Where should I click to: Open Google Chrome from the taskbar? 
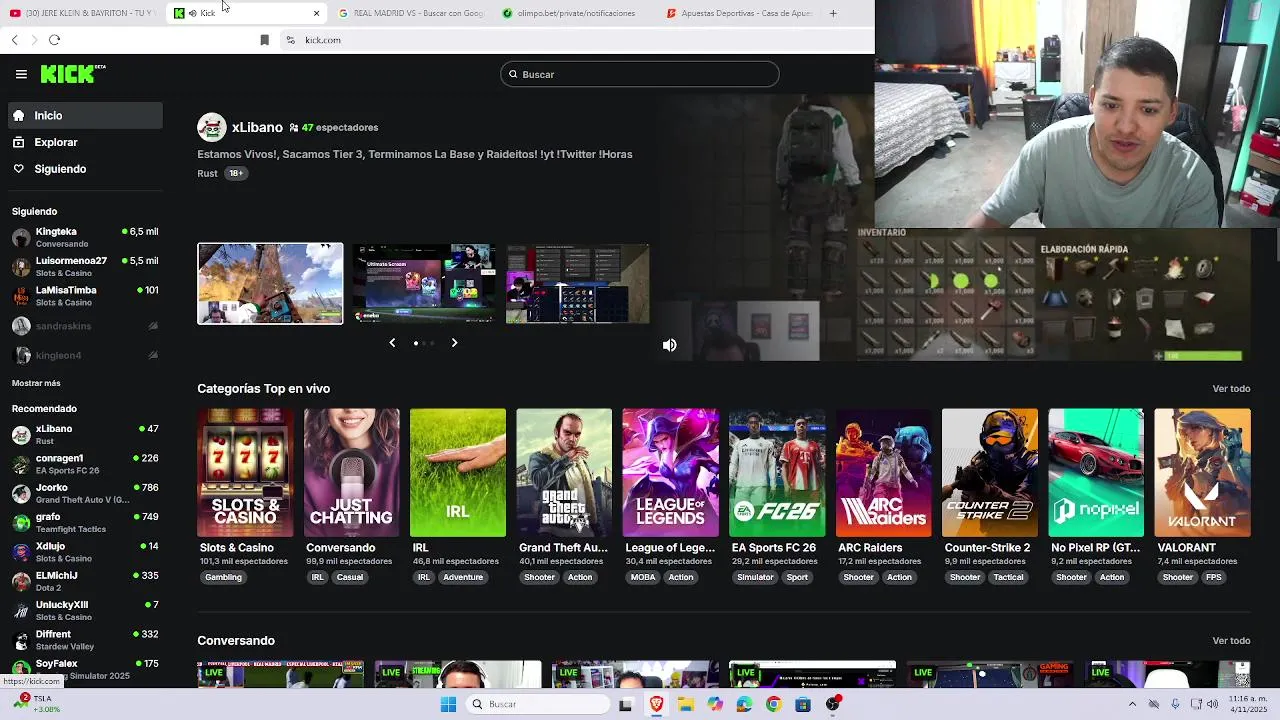(x=773, y=704)
